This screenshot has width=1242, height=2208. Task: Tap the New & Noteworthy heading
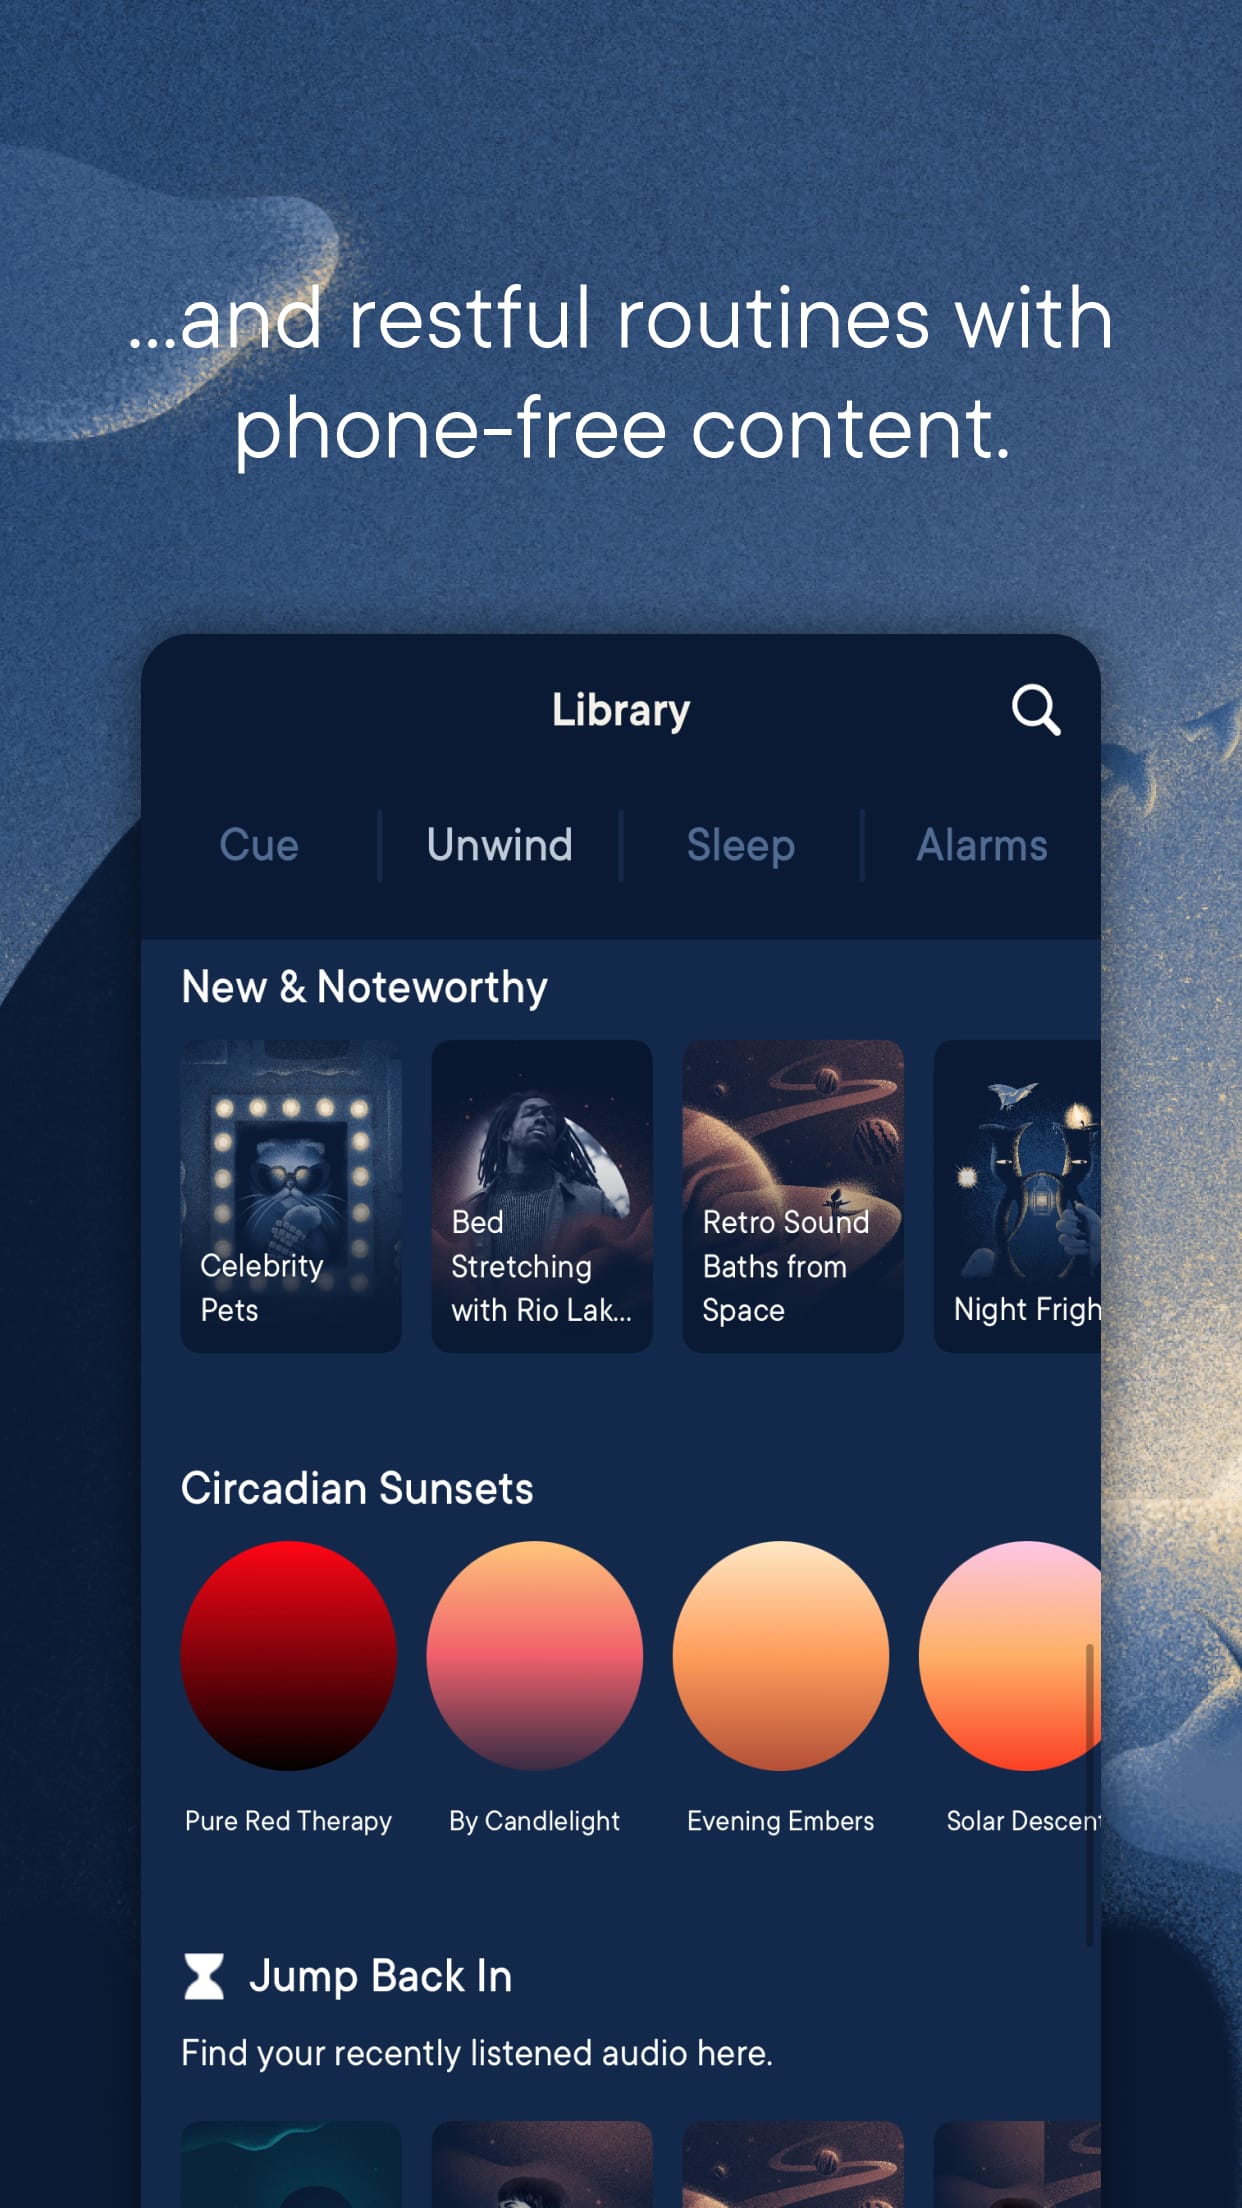pos(365,988)
